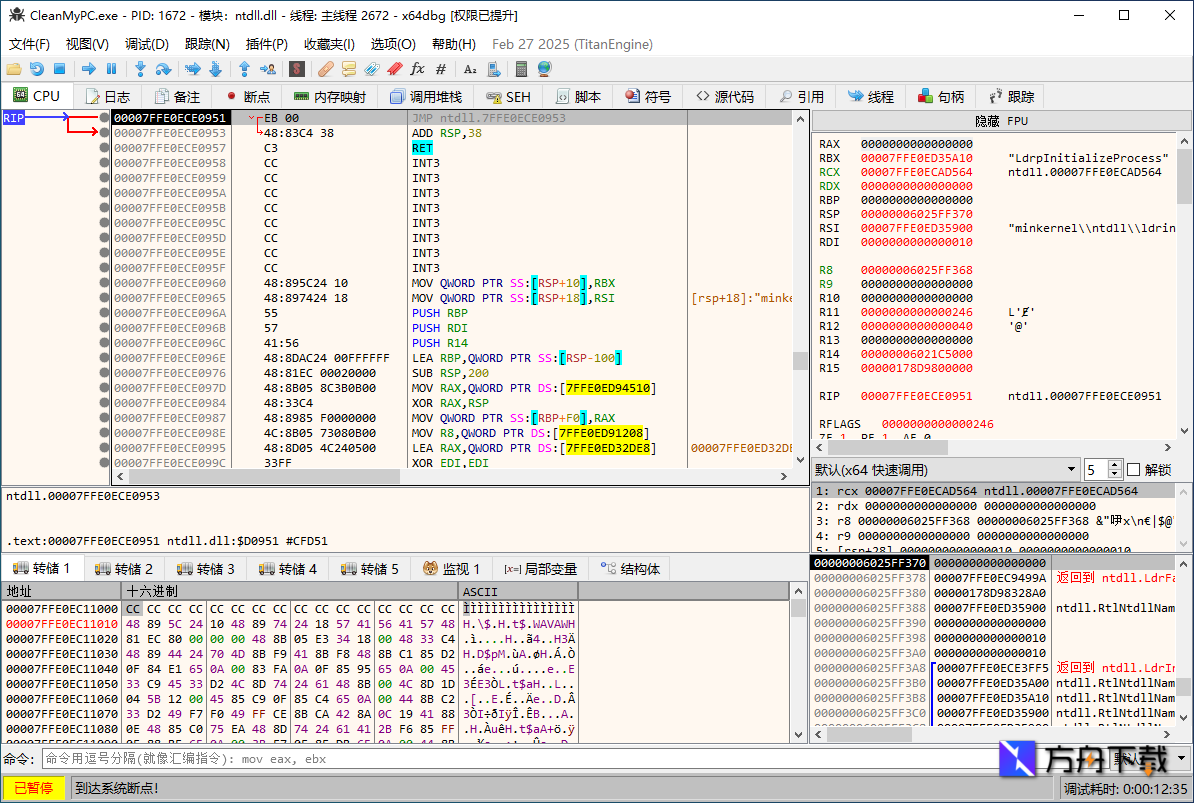Open the Scylla plugin with the S icon

295,69
